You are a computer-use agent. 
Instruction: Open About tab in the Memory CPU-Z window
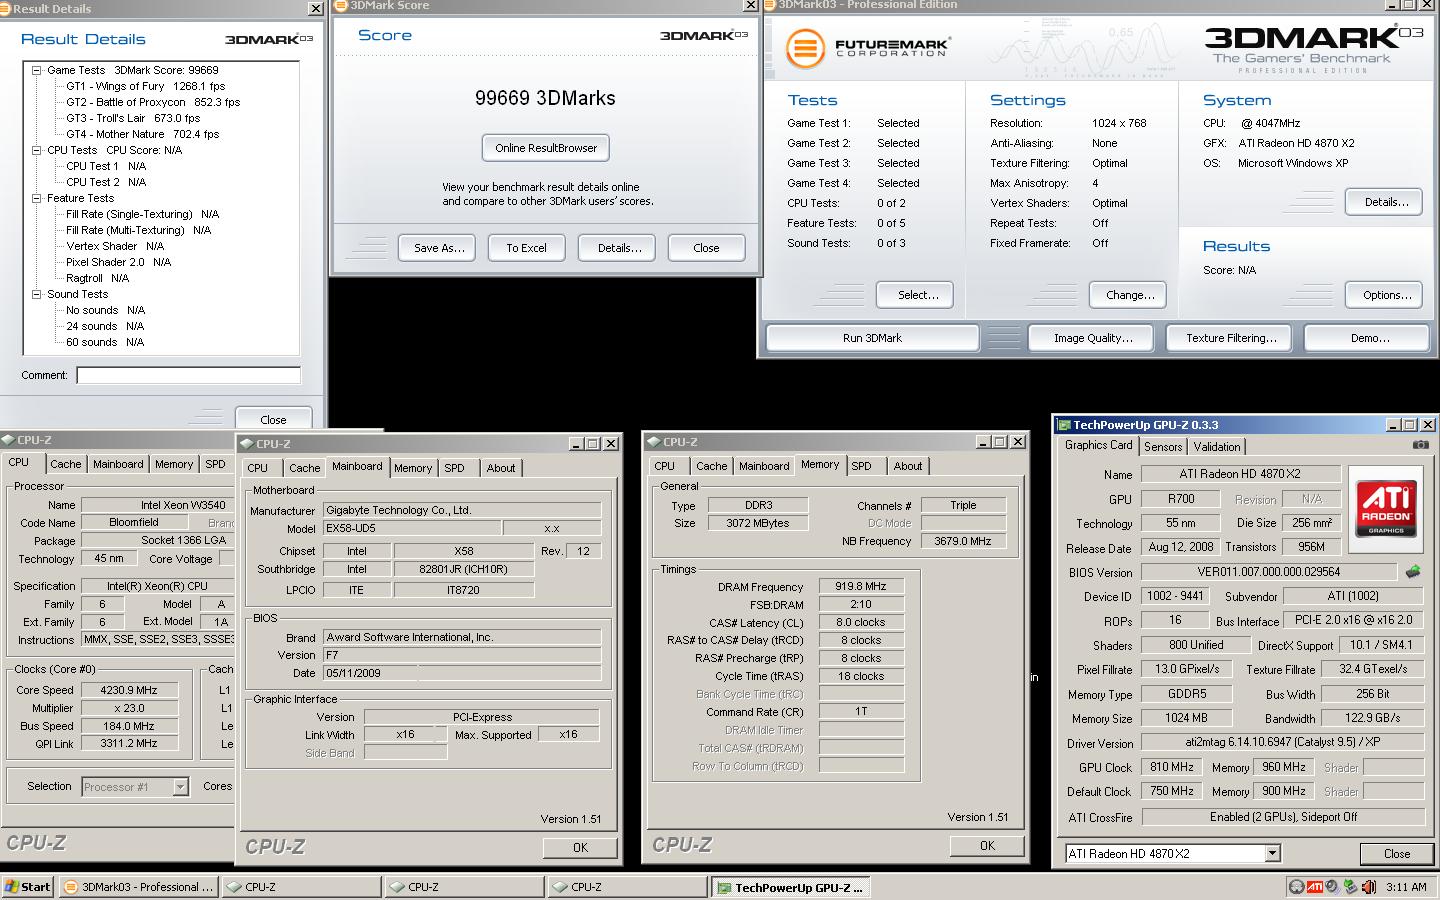click(908, 466)
